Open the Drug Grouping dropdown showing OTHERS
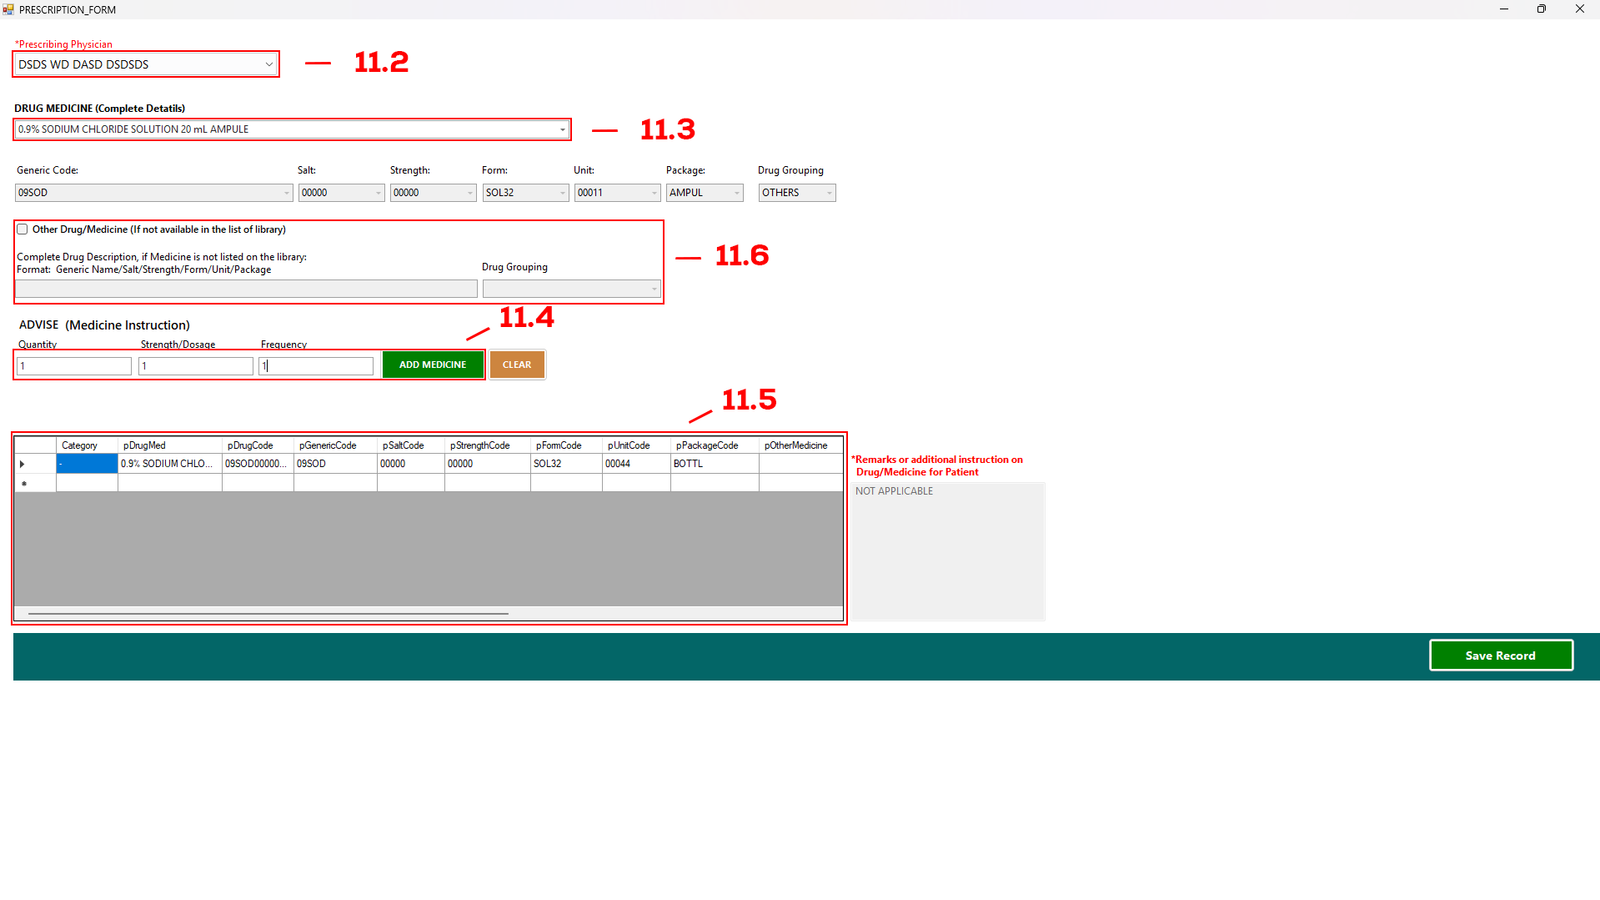 (x=829, y=193)
